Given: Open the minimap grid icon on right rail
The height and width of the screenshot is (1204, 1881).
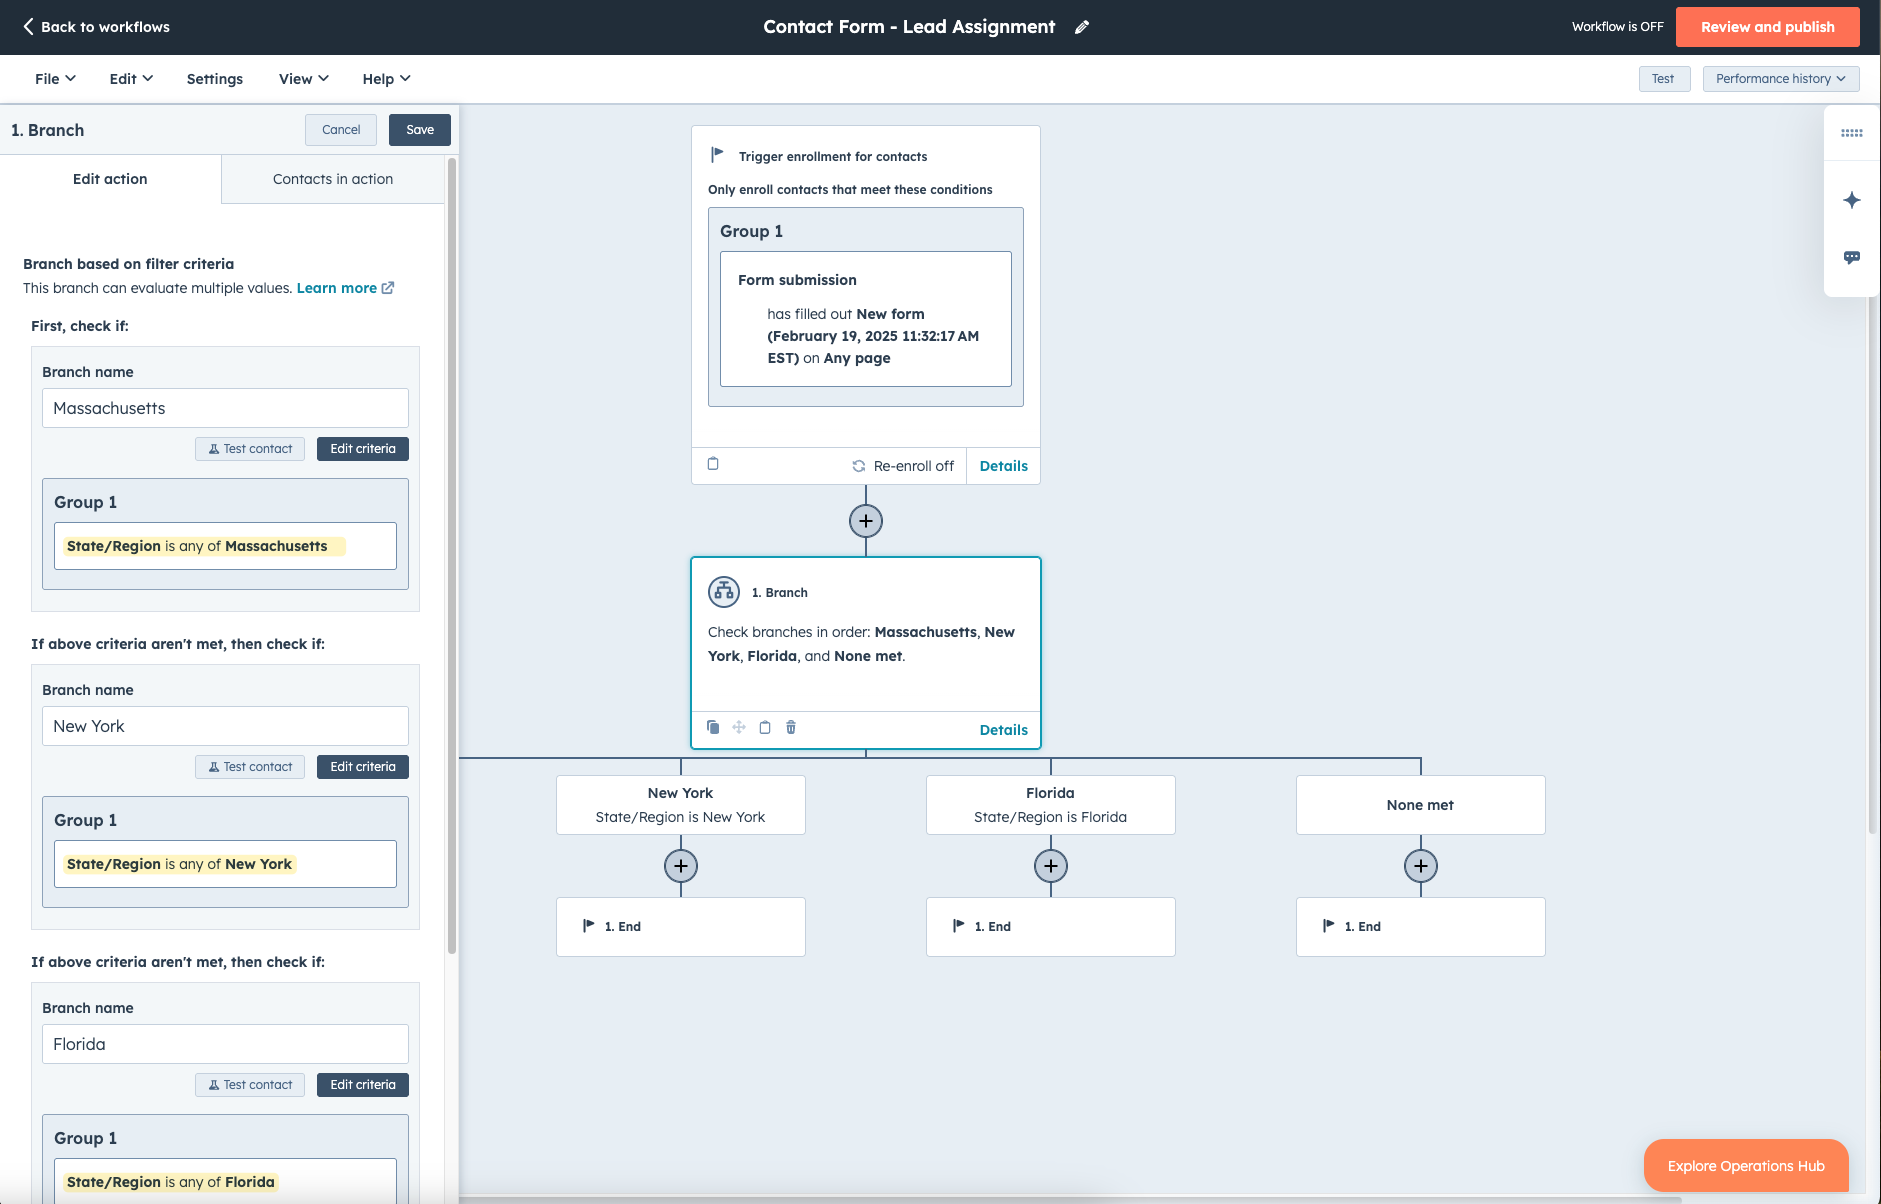Looking at the screenshot, I should [1851, 133].
